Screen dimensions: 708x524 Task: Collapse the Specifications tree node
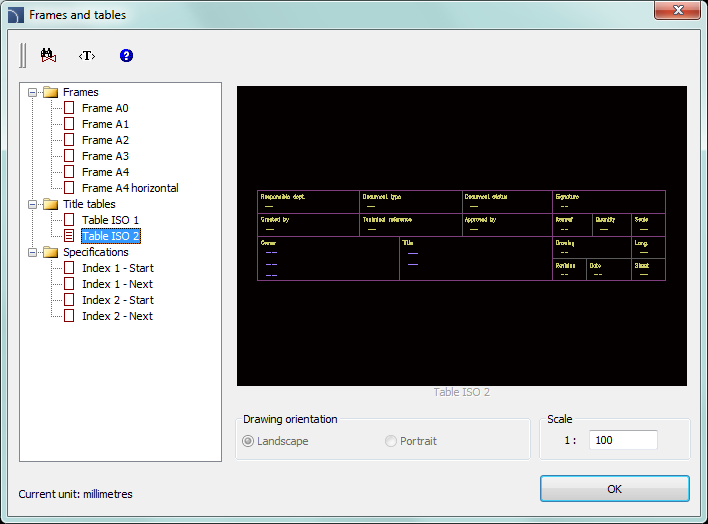pyautogui.click(x=33, y=253)
